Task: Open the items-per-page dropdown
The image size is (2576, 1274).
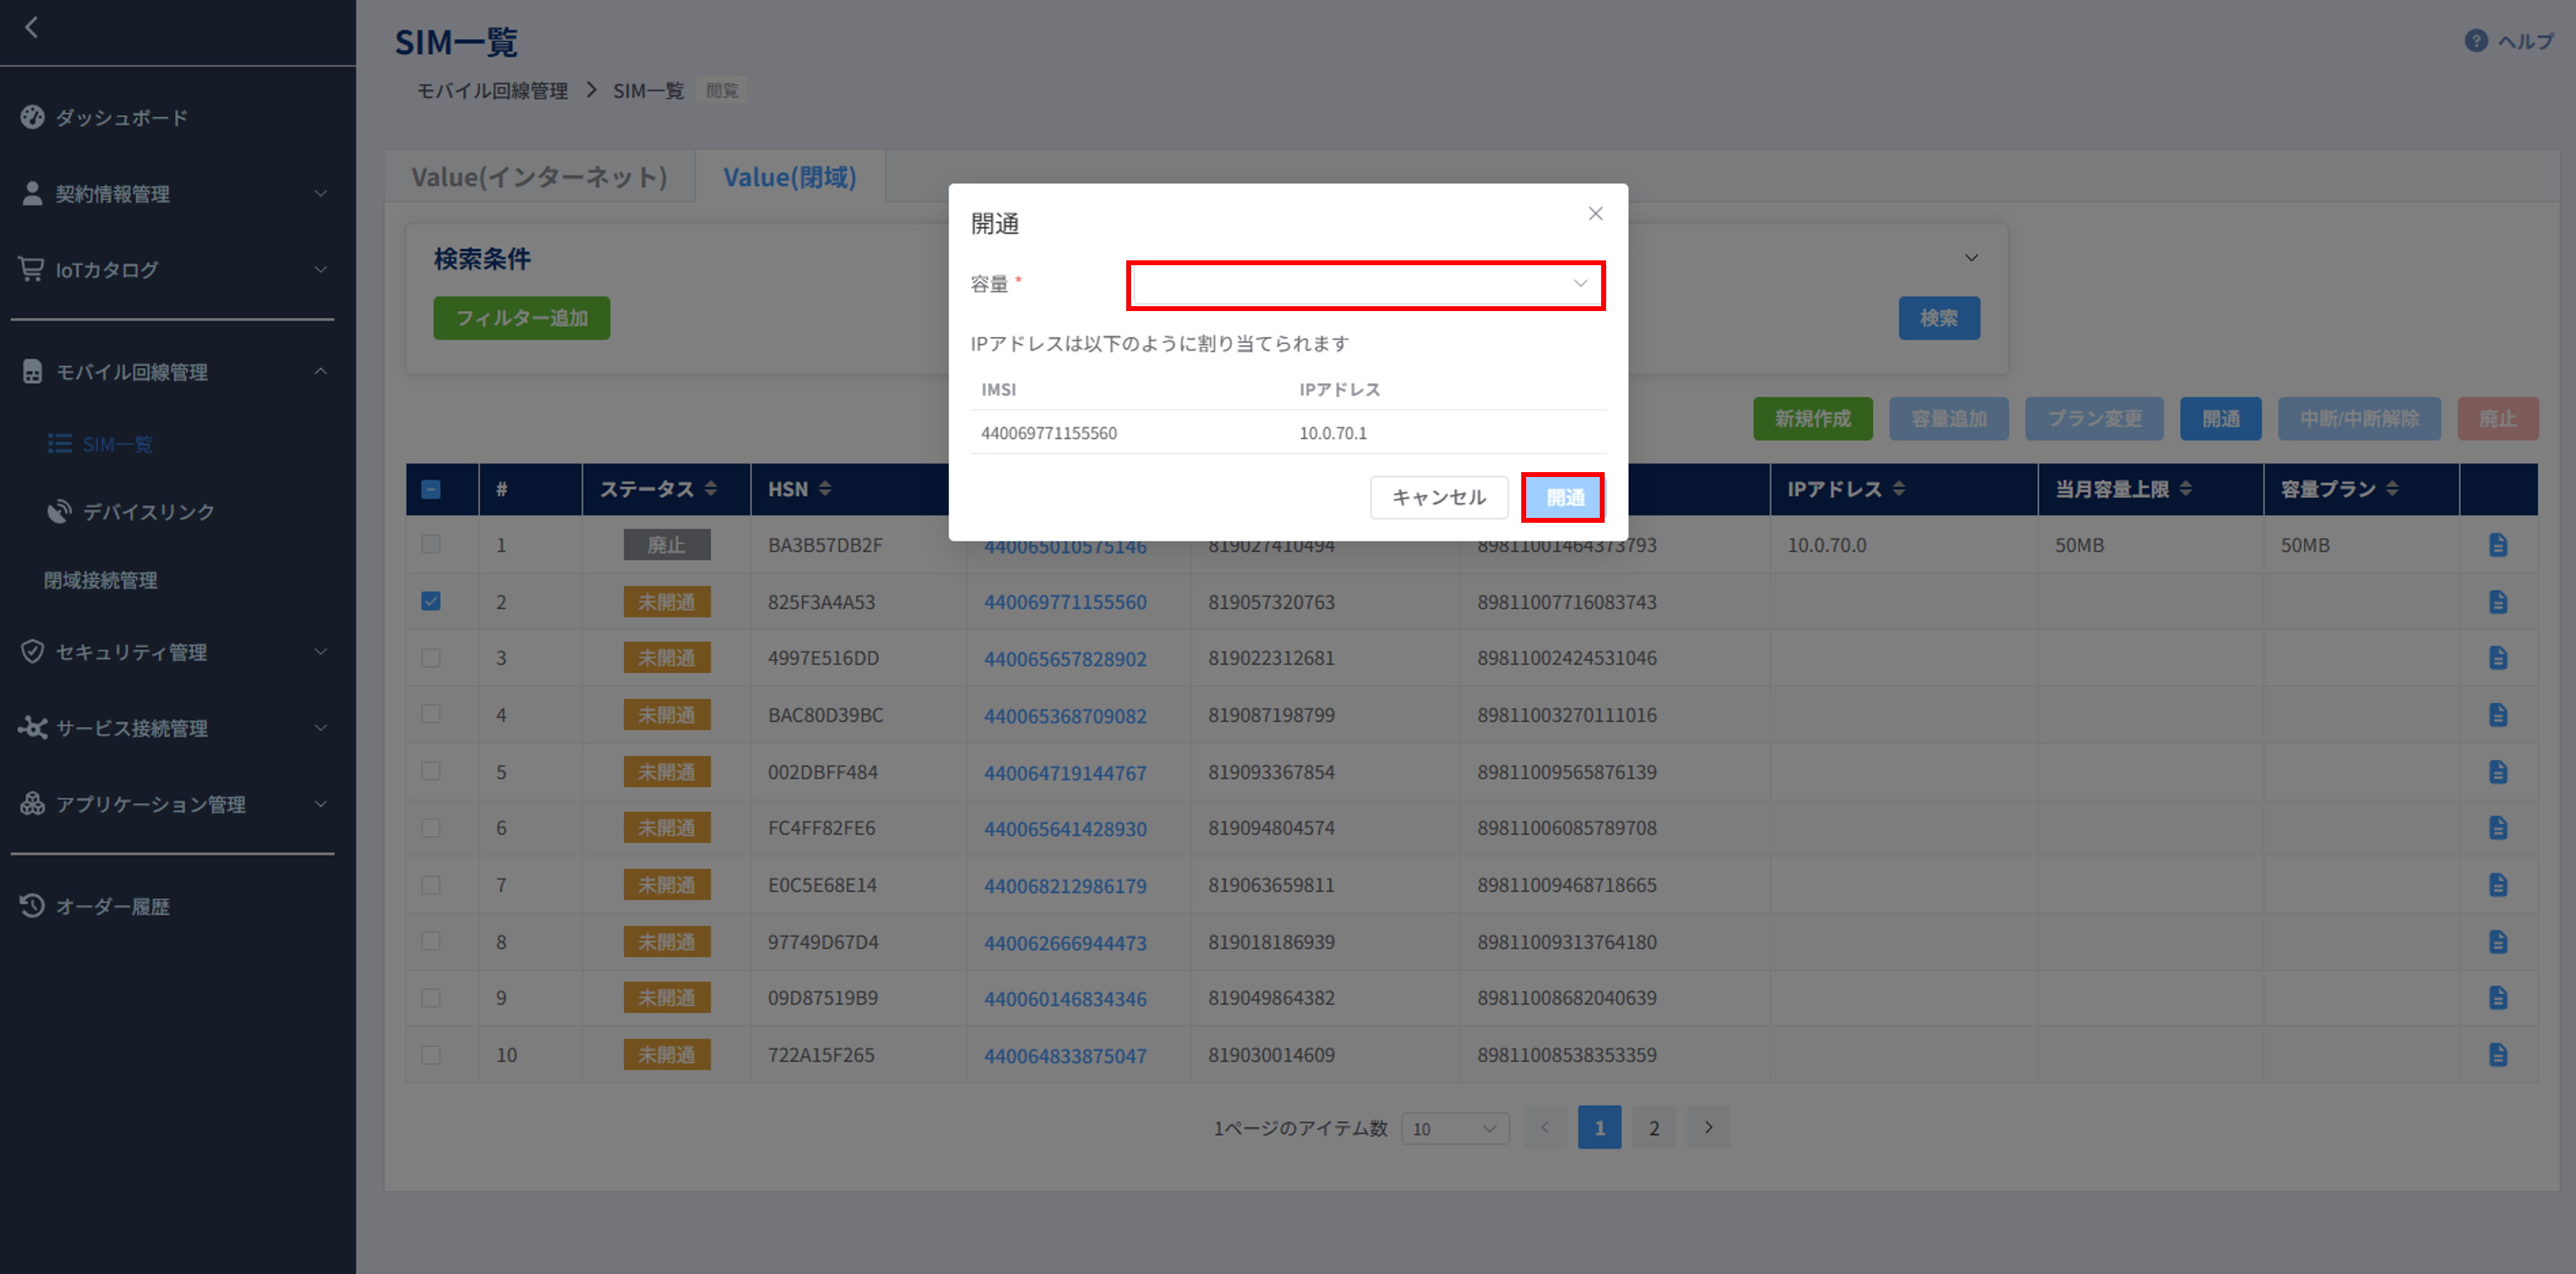Action: pyautogui.click(x=1455, y=1128)
